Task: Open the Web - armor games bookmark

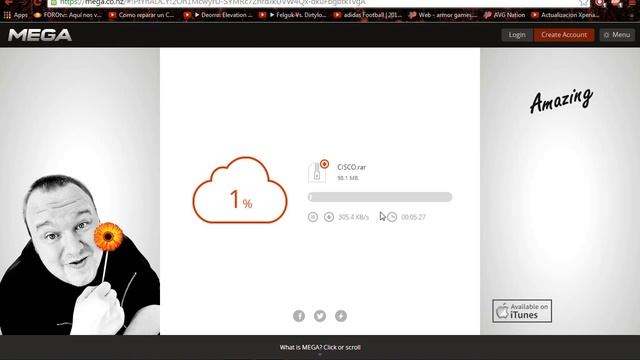Action: pos(443,15)
